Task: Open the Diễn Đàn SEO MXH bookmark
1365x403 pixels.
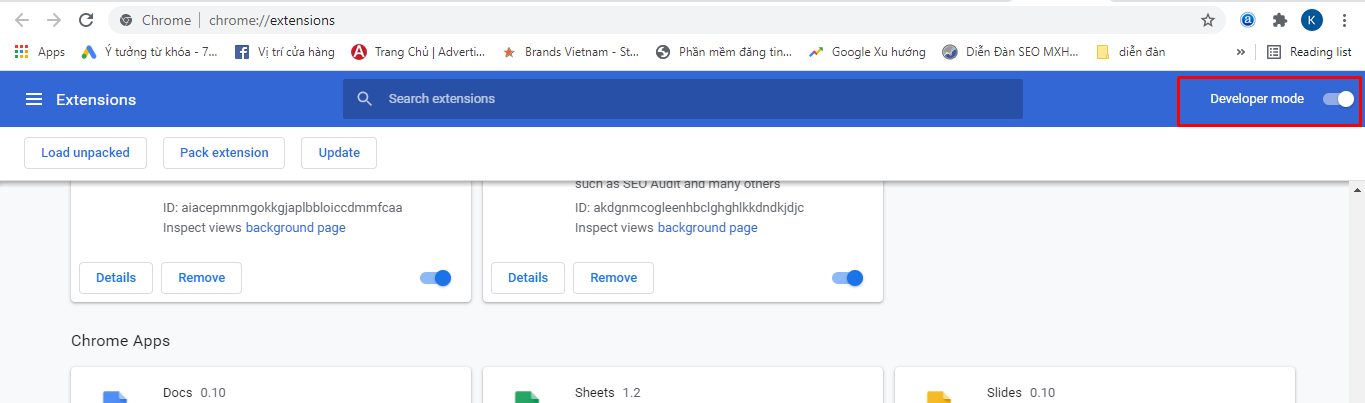Action: tap(1010, 52)
